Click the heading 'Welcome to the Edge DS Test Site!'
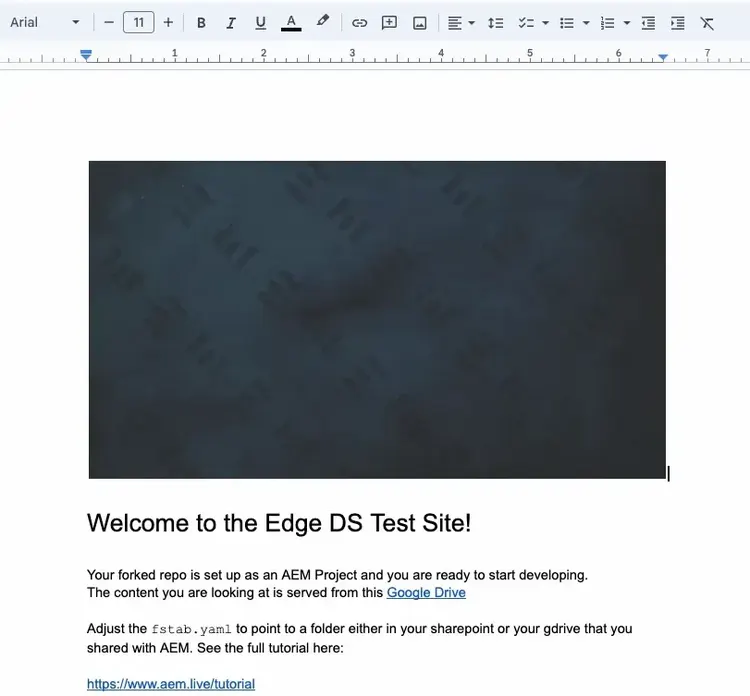 (x=279, y=522)
